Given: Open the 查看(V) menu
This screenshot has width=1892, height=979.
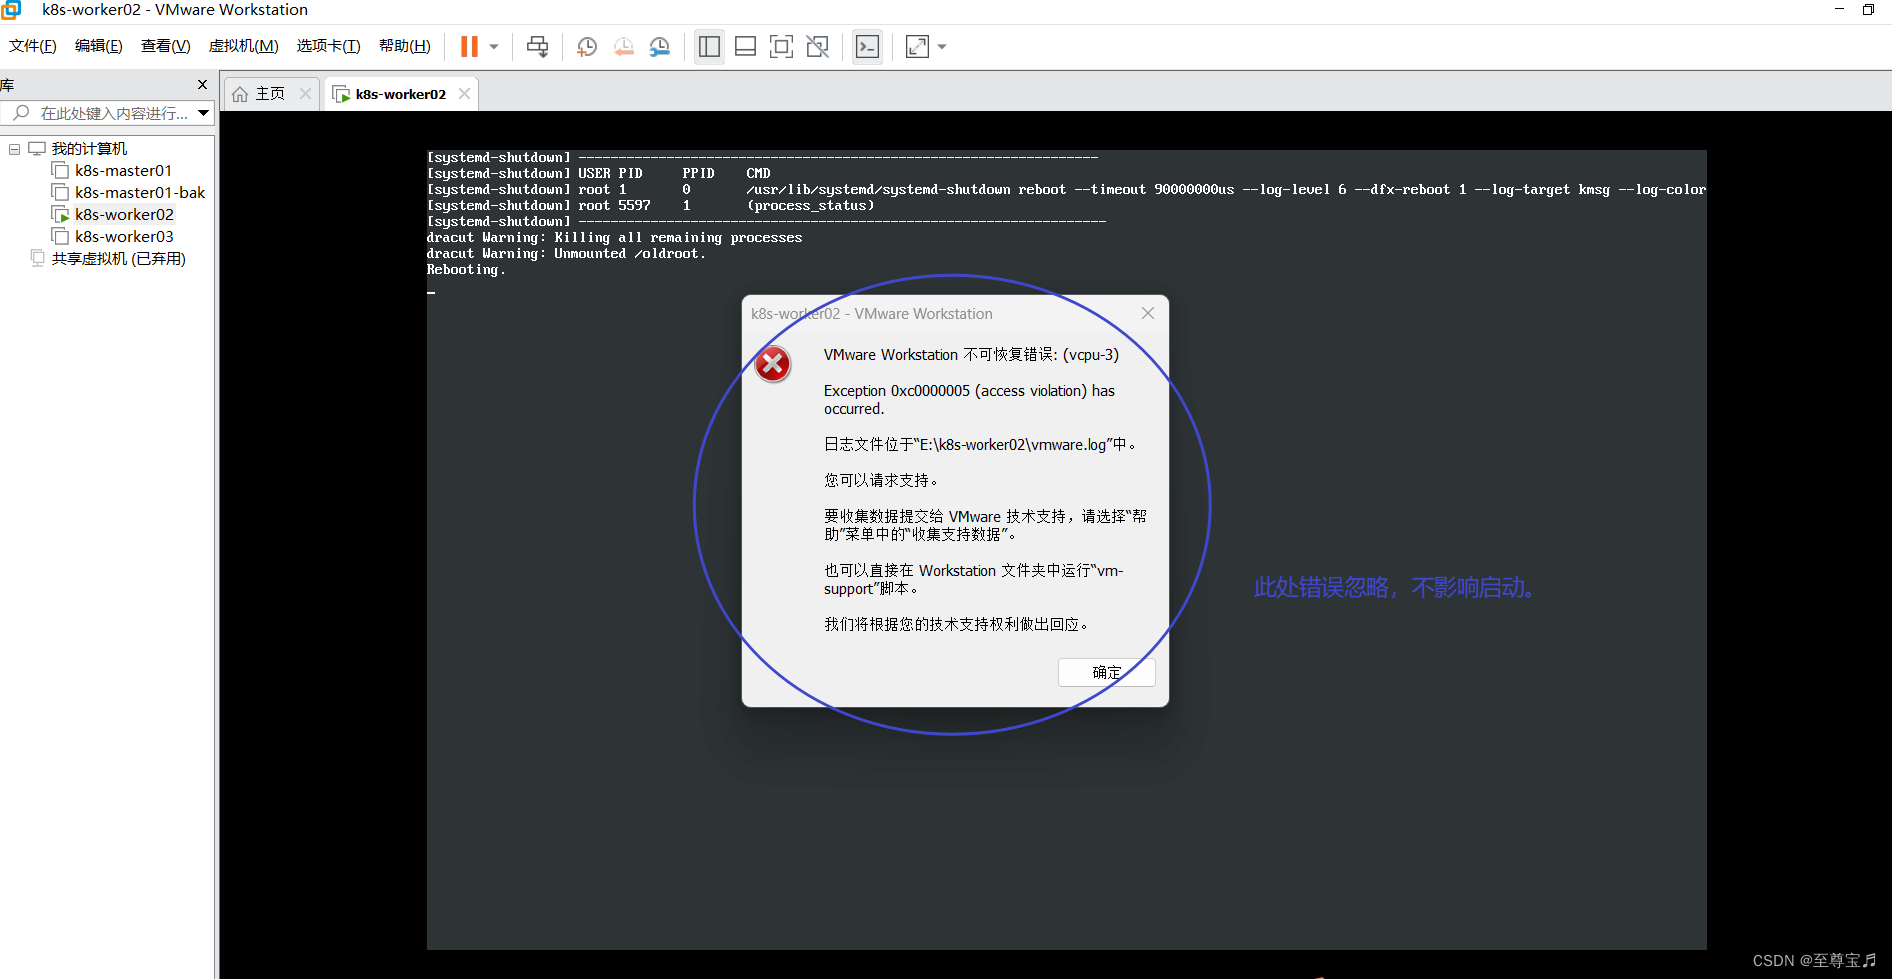Looking at the screenshot, I should click(x=165, y=46).
